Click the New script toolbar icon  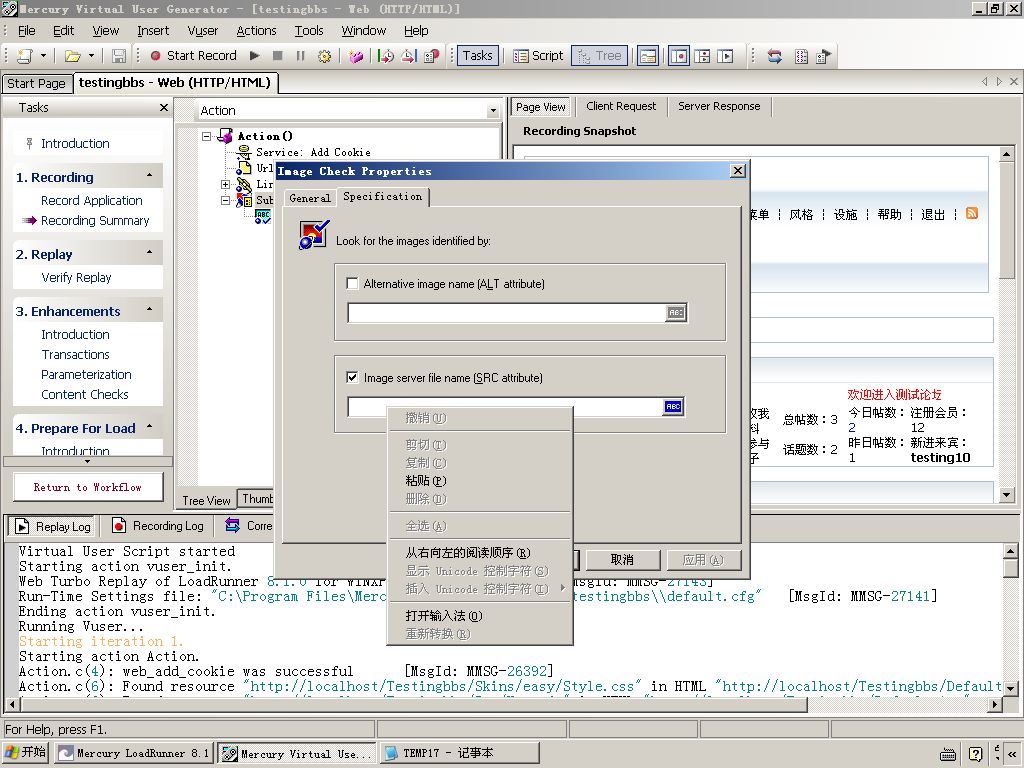[25, 56]
